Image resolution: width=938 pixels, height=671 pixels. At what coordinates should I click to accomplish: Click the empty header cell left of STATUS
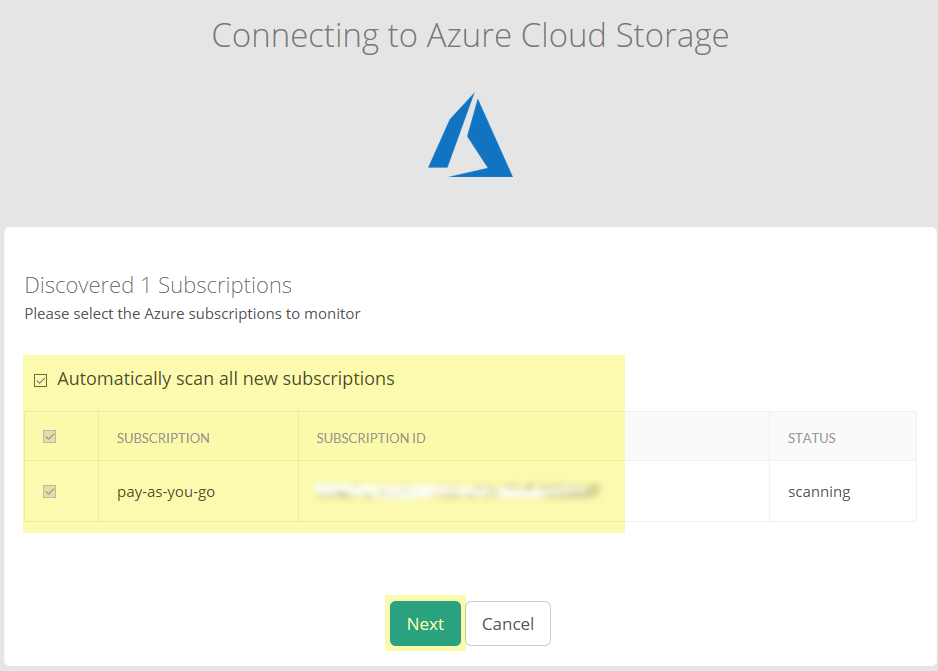point(697,438)
